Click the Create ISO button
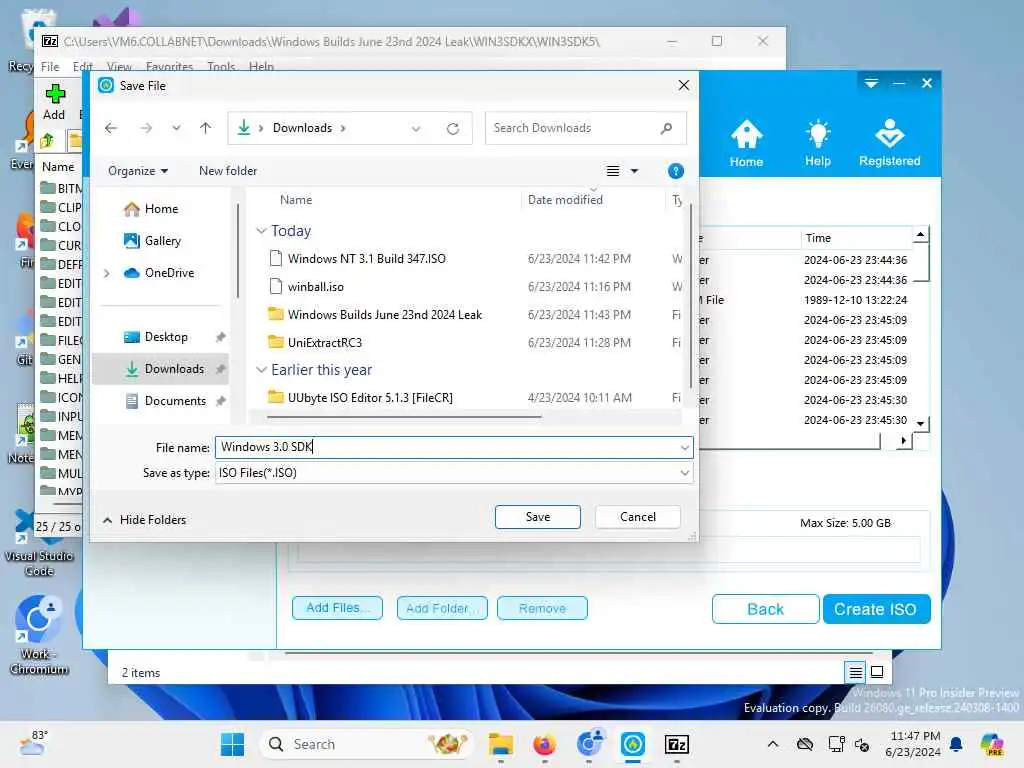The width and height of the screenshot is (1024, 768). pos(876,609)
